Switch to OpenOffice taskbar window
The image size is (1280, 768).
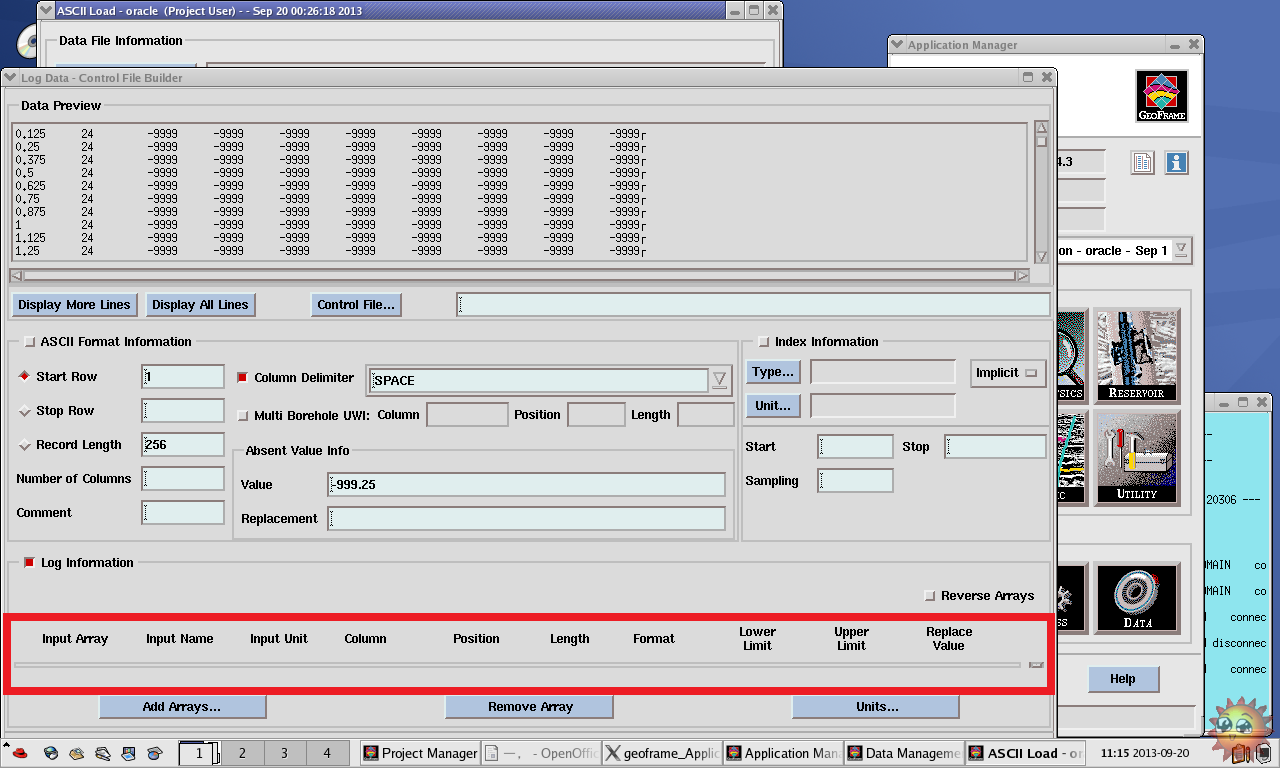(541, 753)
